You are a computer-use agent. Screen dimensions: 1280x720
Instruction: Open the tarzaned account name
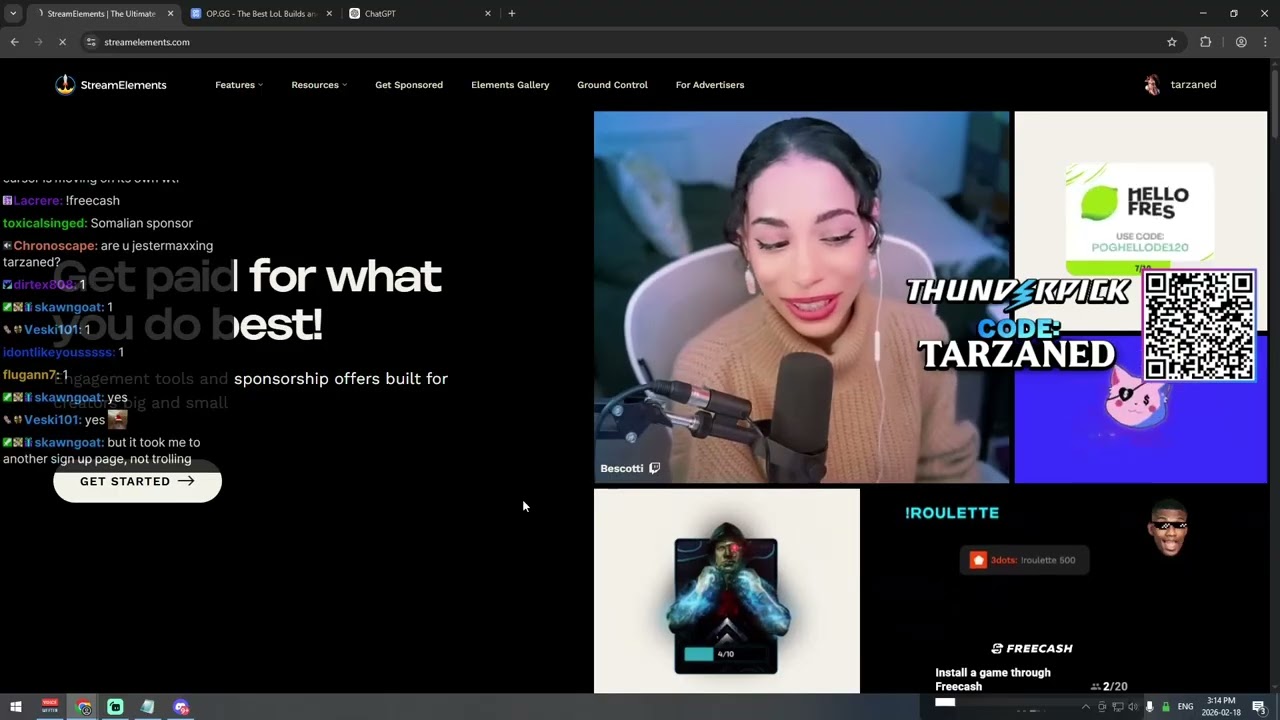[1193, 85]
